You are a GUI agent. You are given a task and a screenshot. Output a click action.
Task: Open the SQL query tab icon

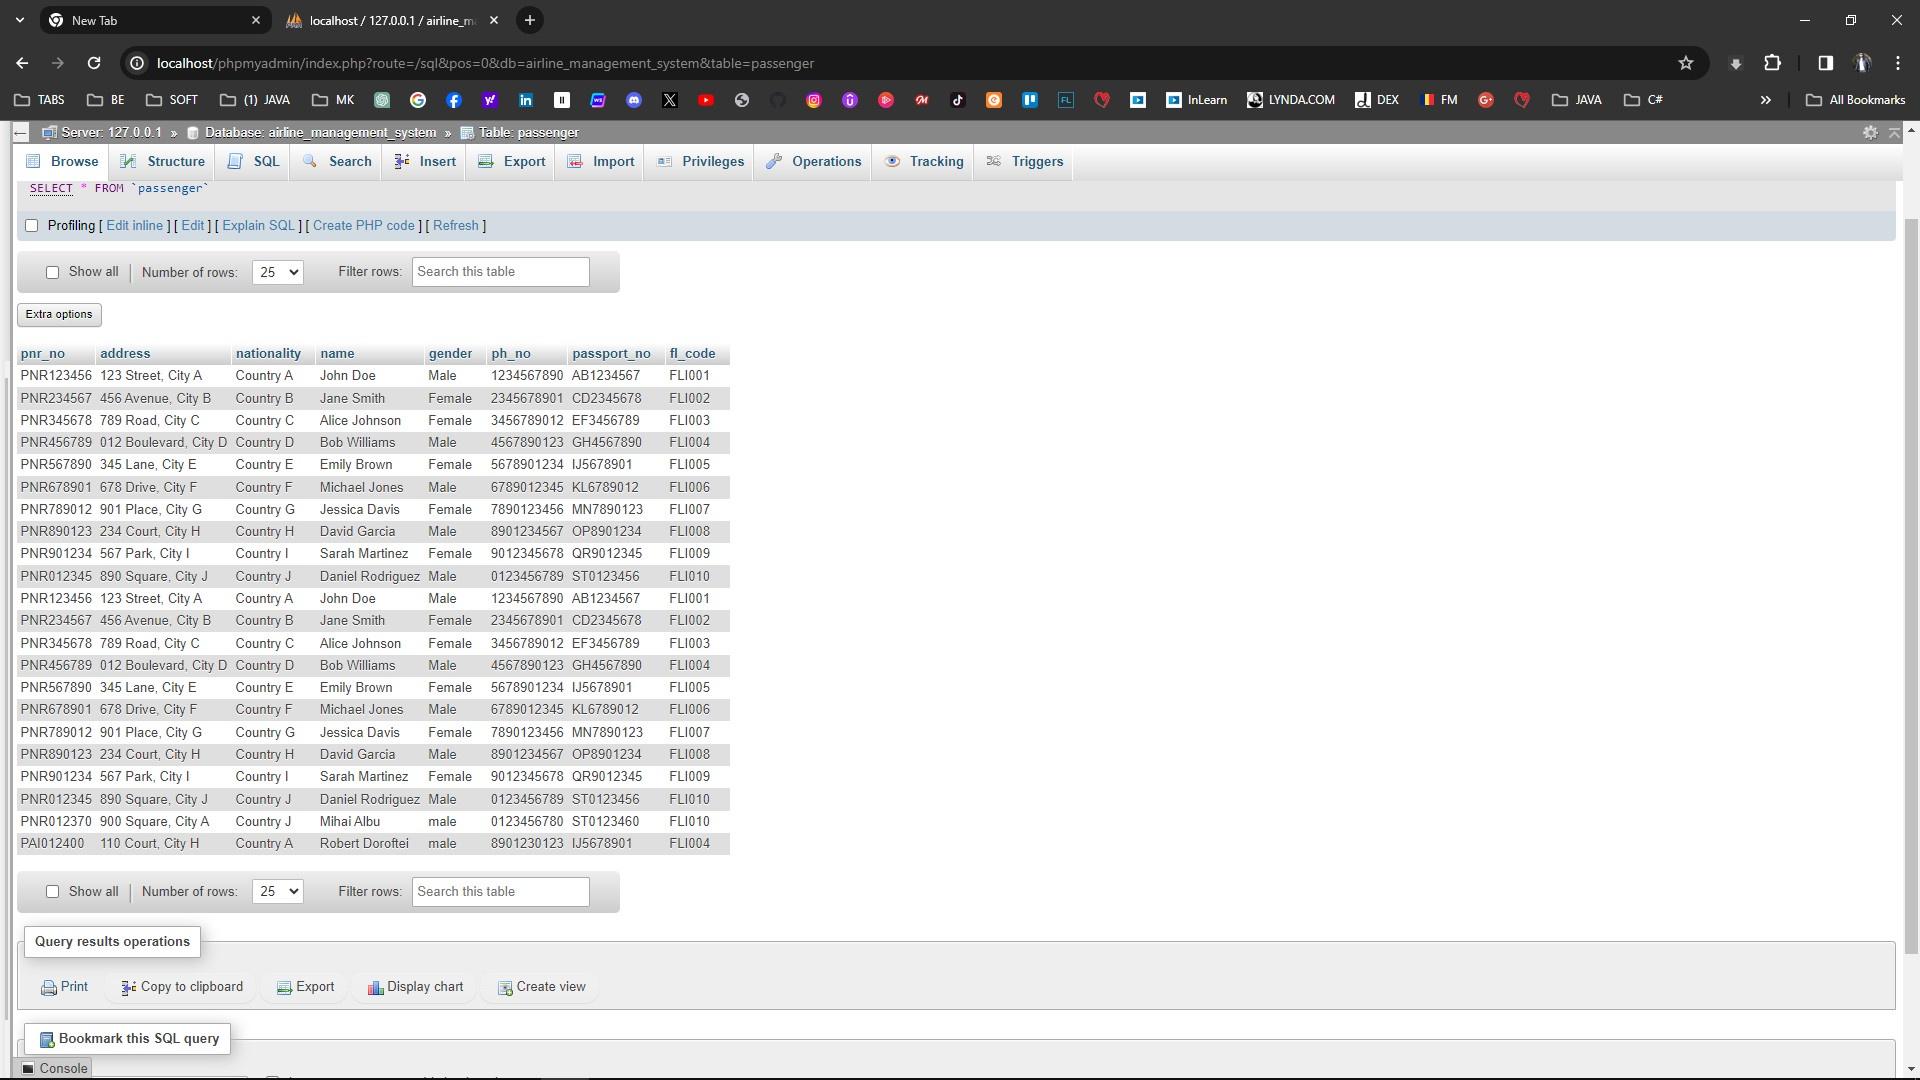tap(236, 161)
